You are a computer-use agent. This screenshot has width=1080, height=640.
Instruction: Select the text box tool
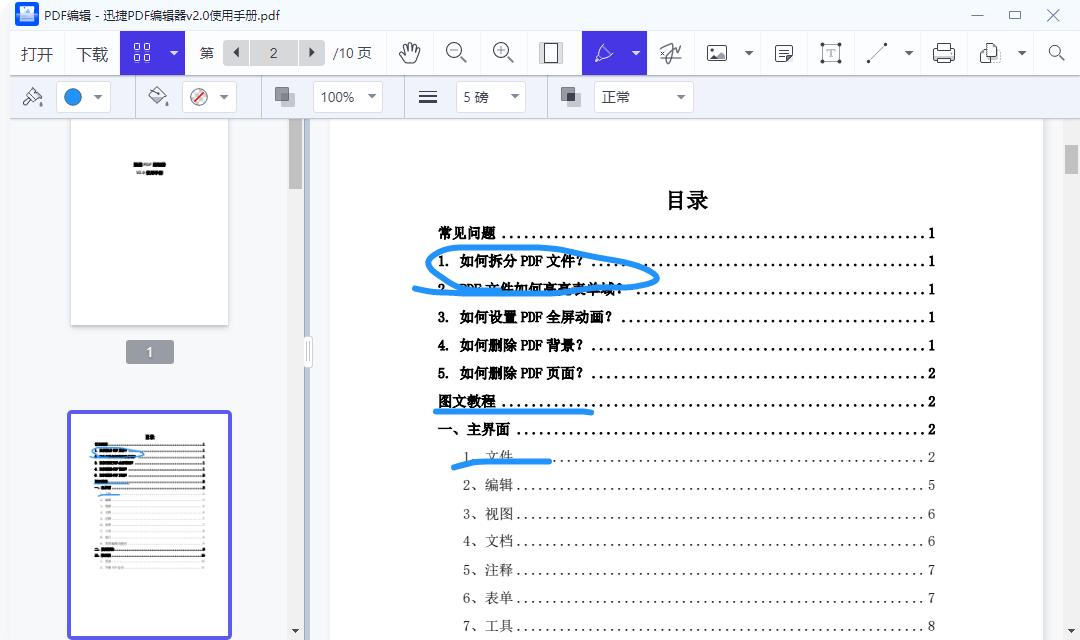[x=830, y=53]
